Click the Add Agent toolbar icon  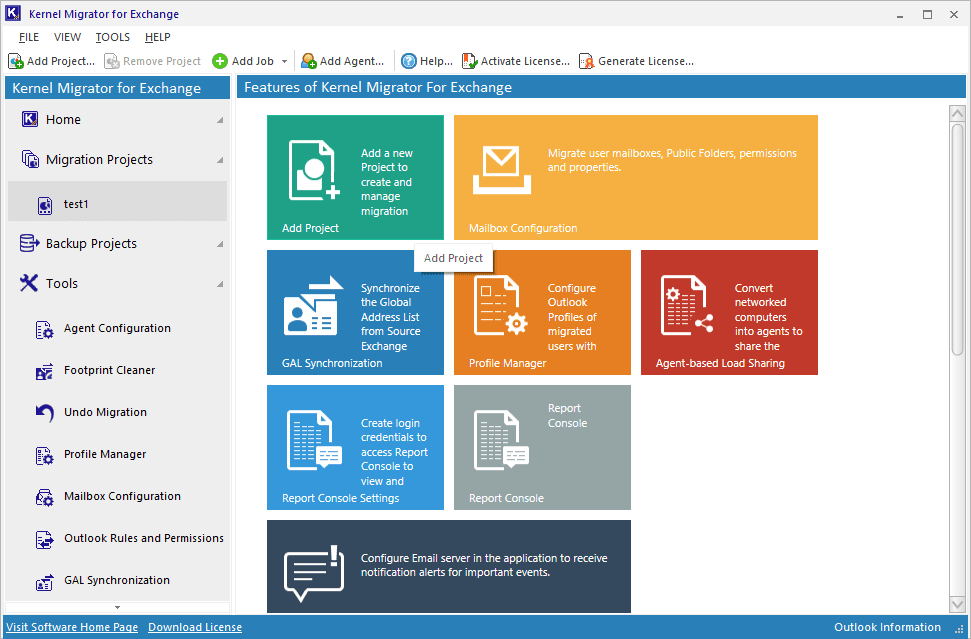pos(308,61)
